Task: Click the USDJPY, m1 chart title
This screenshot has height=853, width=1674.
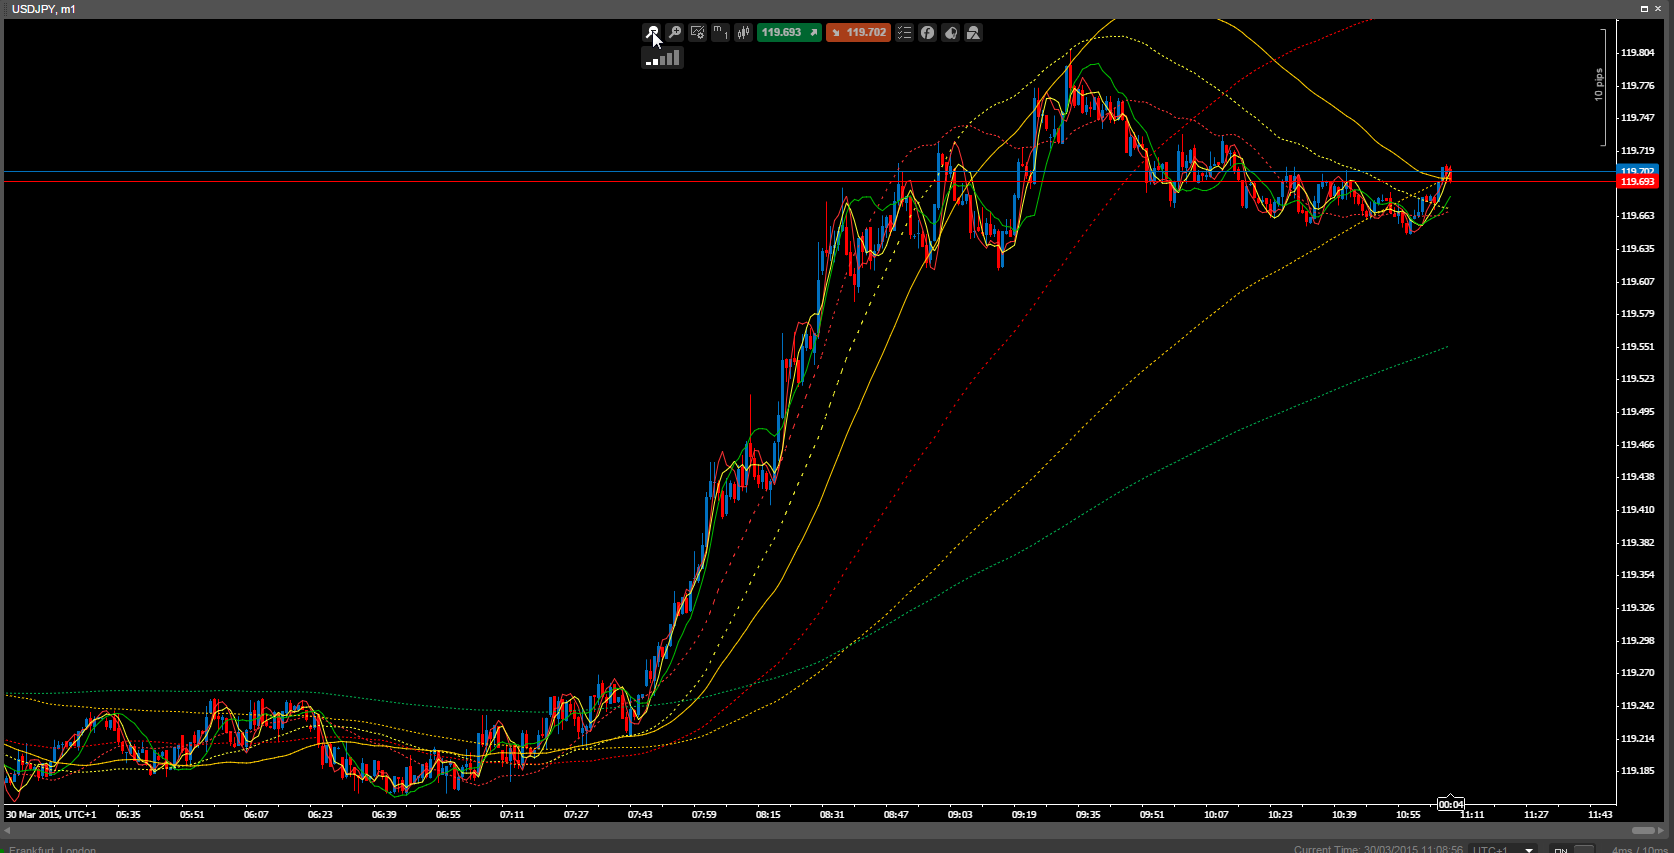Action: click(43, 9)
